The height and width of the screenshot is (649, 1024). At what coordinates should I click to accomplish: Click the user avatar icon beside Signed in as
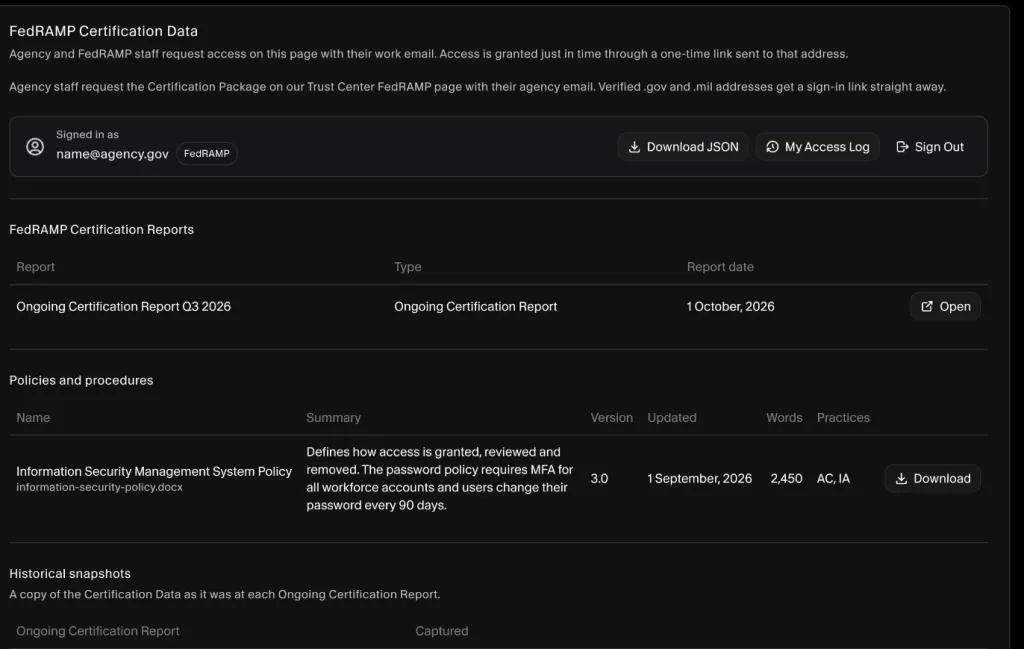35,147
